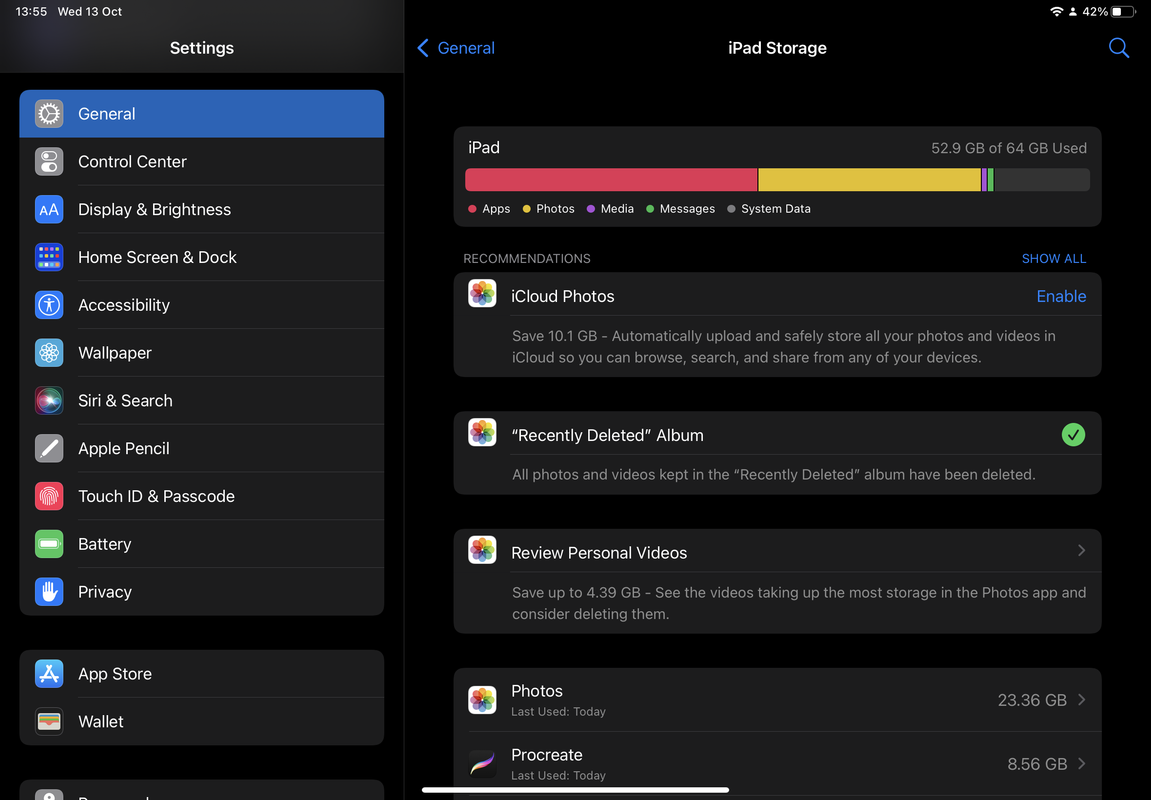This screenshot has width=1151, height=800.
Task: Tap the Accessibility figure icon
Action: click(x=49, y=305)
